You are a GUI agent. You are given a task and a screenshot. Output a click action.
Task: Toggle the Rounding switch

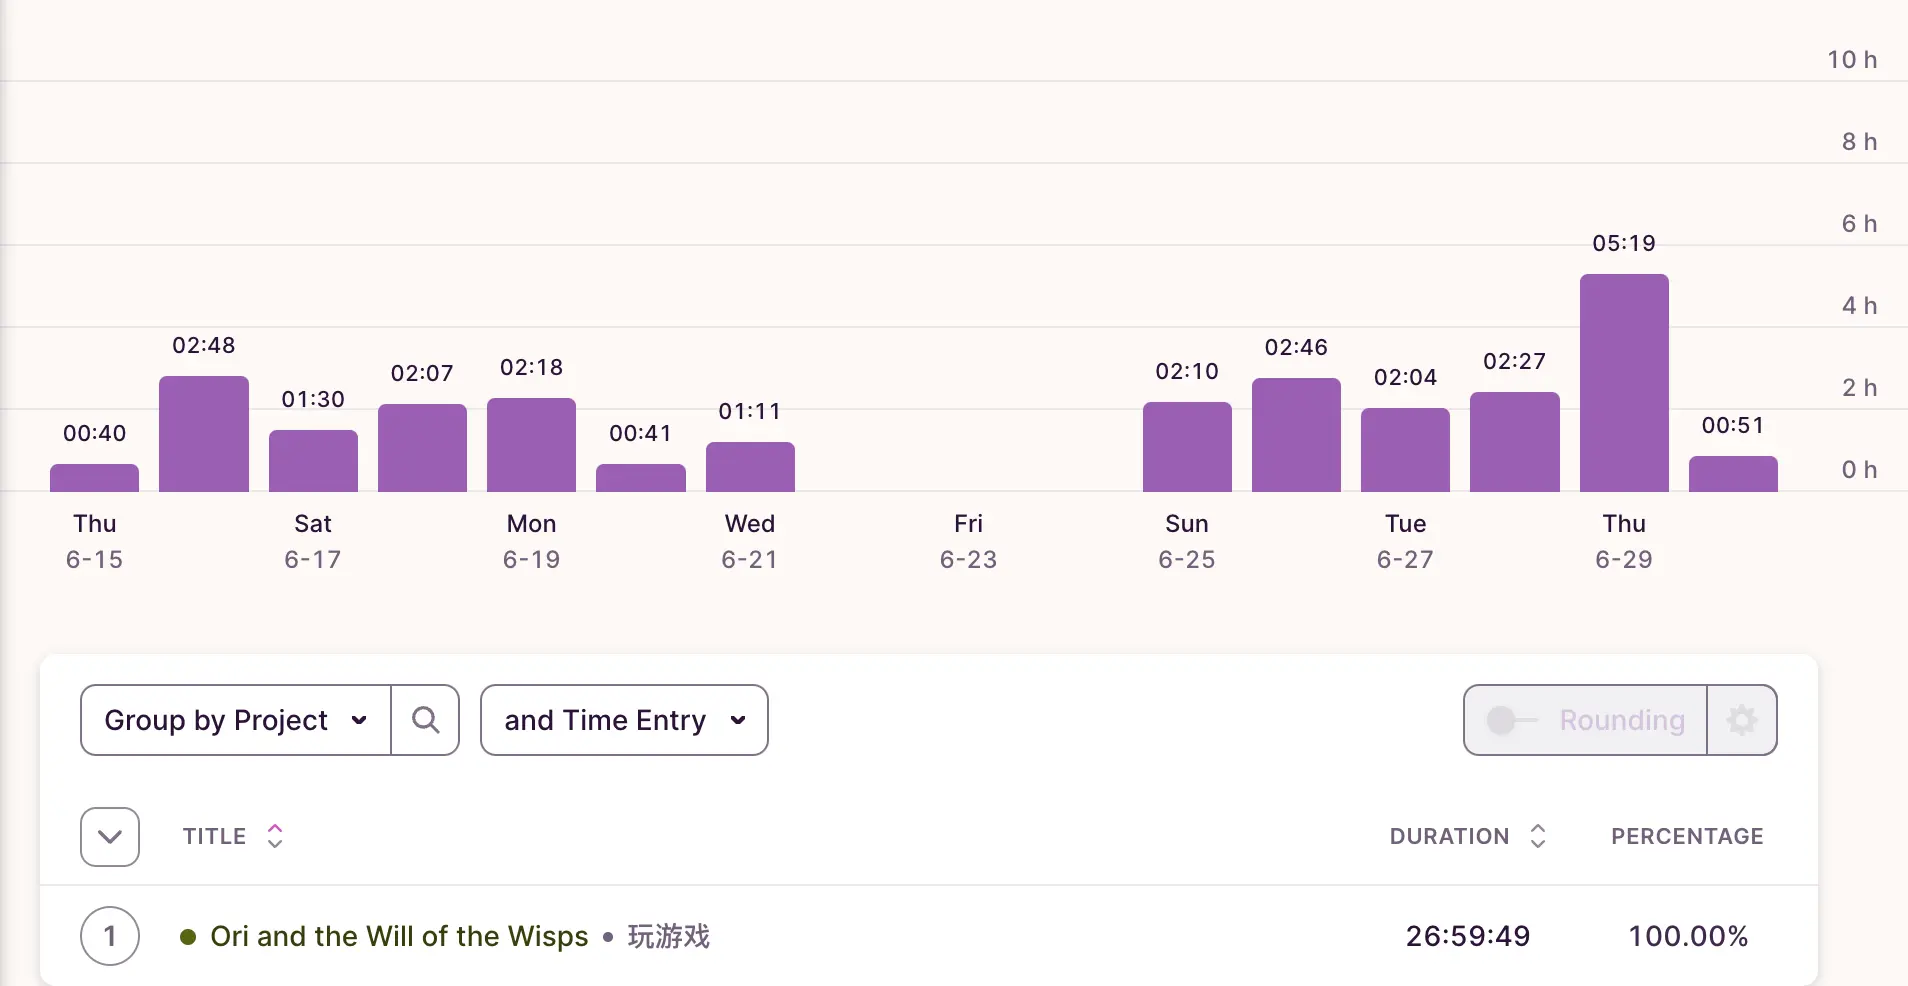[1510, 720]
